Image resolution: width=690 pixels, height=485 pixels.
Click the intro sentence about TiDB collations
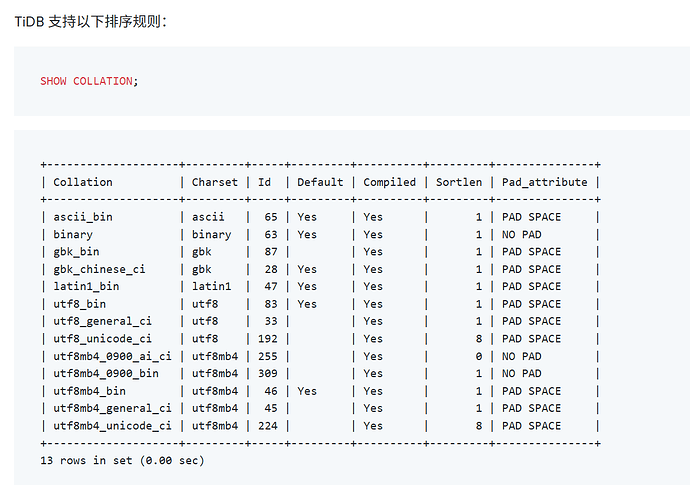90,21
